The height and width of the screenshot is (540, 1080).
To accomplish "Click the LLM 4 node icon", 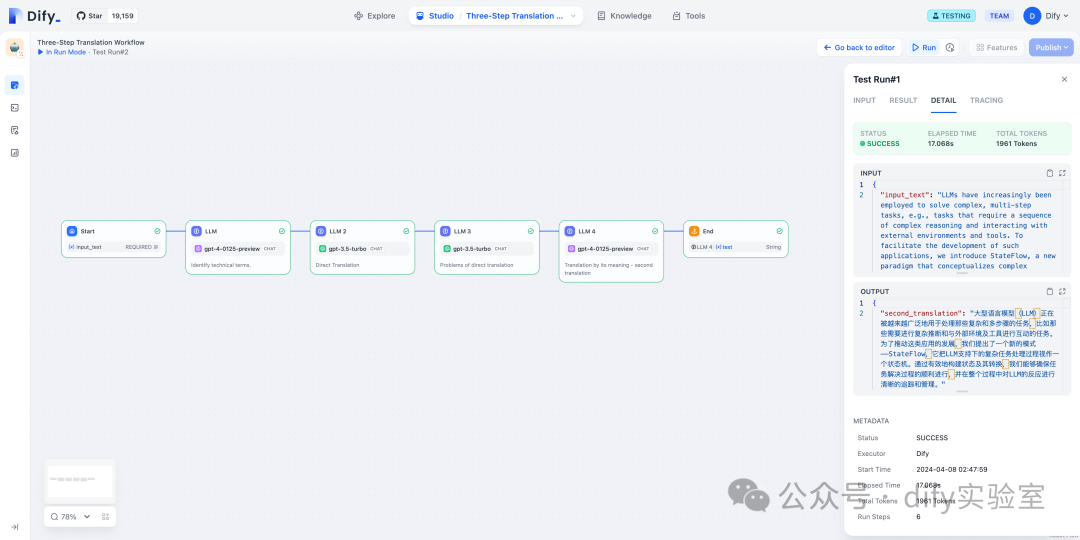I will pos(570,231).
